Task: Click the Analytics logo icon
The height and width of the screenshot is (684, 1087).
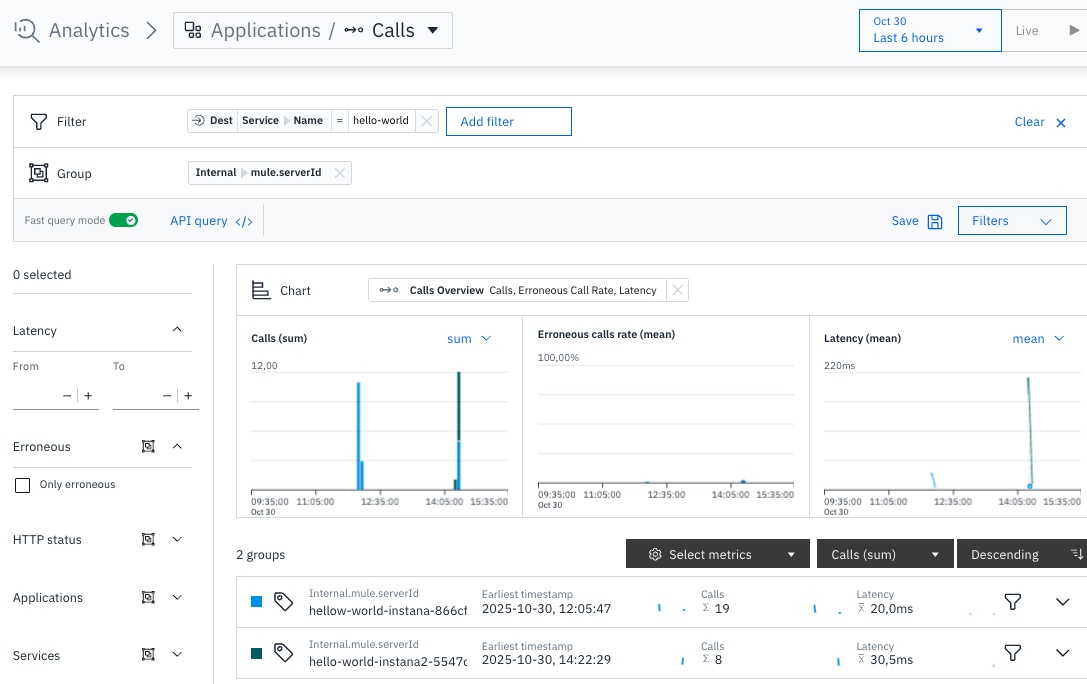Action: [x=25, y=30]
